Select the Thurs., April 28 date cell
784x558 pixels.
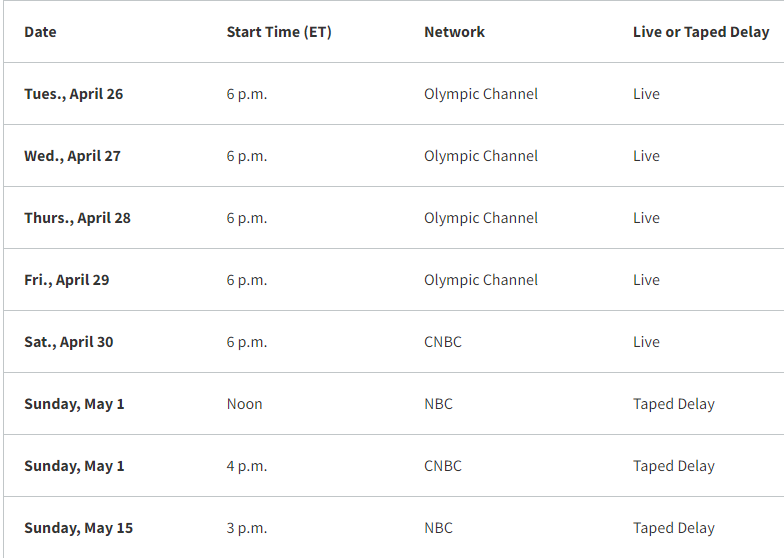77,218
